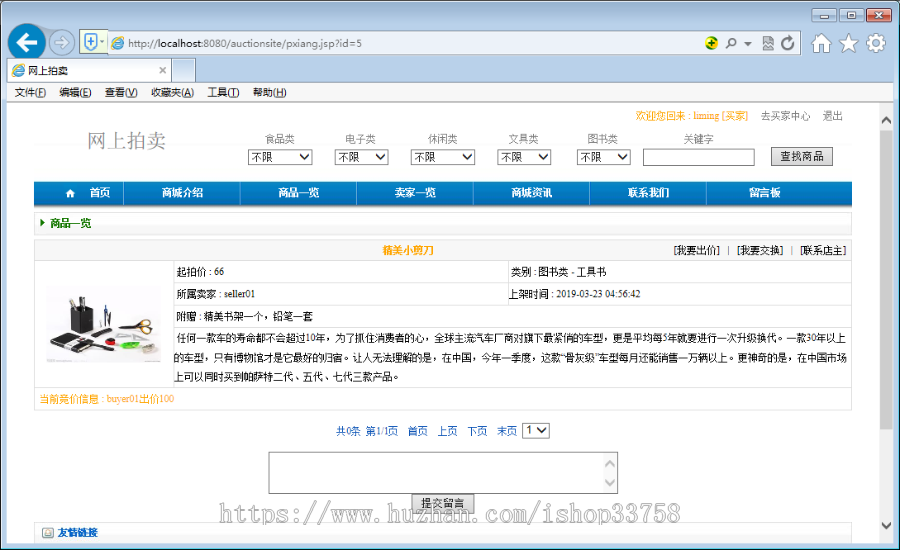Click the 查找商品 search button
Image resolution: width=900 pixels, height=550 pixels.
(x=801, y=156)
